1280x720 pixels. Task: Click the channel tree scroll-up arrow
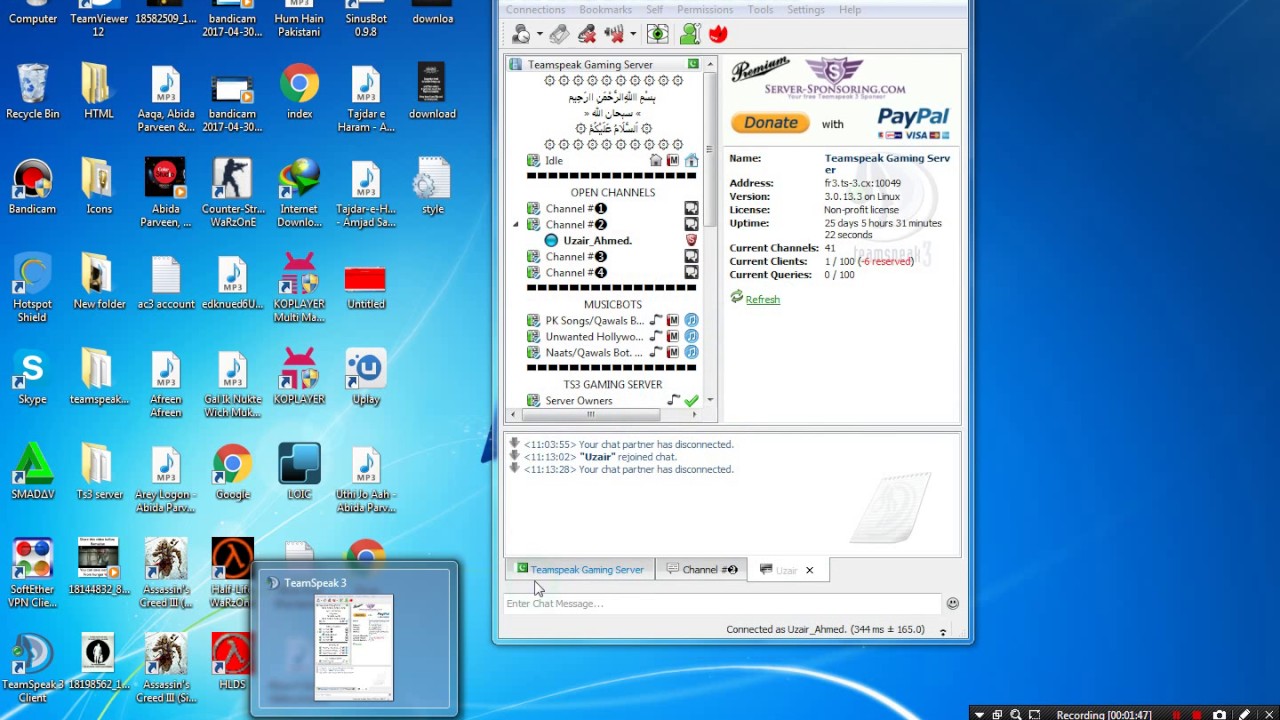point(710,64)
